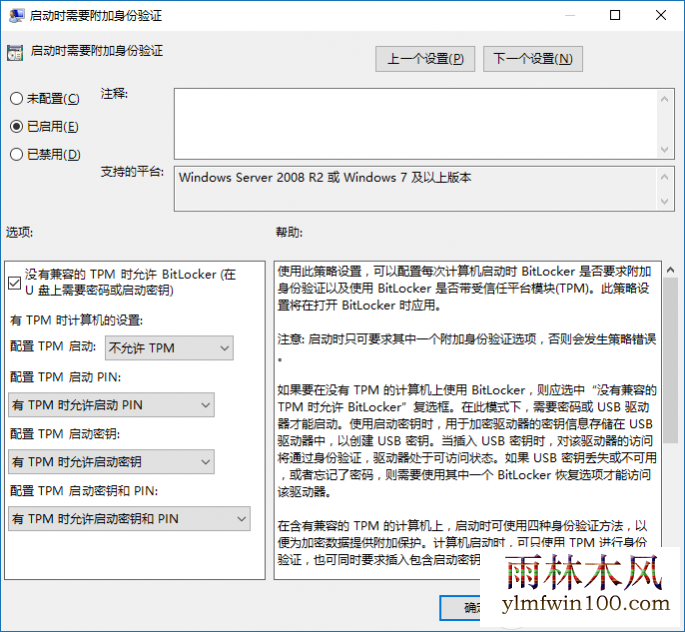Click the up arrow in the 支持的平台 box

(x=664, y=177)
